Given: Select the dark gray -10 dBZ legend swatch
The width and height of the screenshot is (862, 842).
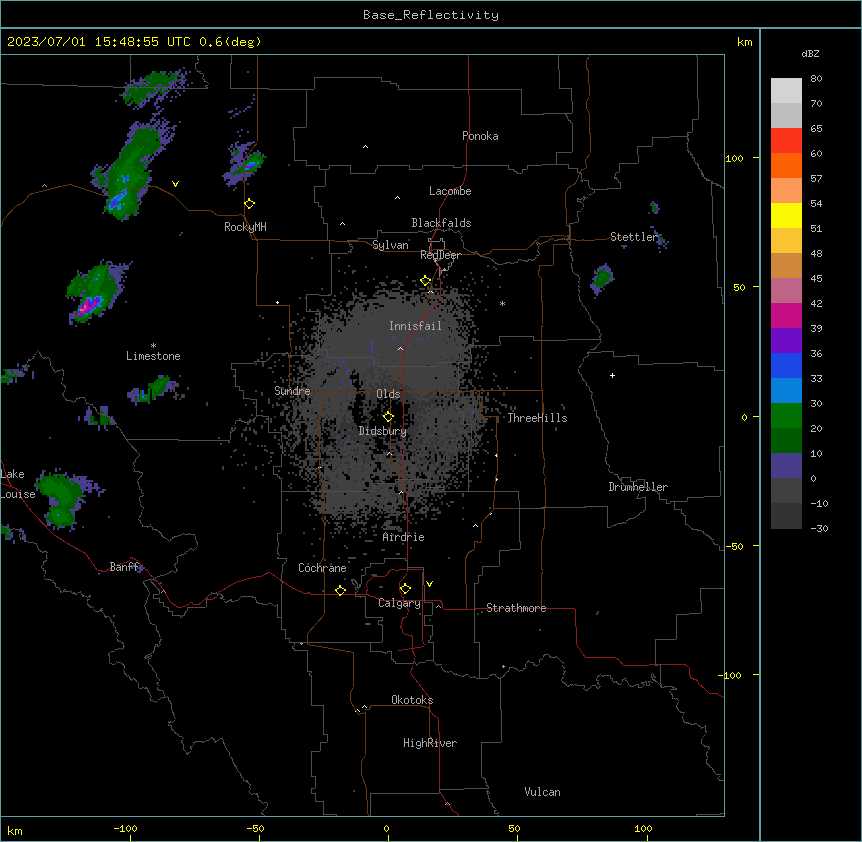Looking at the screenshot, I should click(786, 516).
